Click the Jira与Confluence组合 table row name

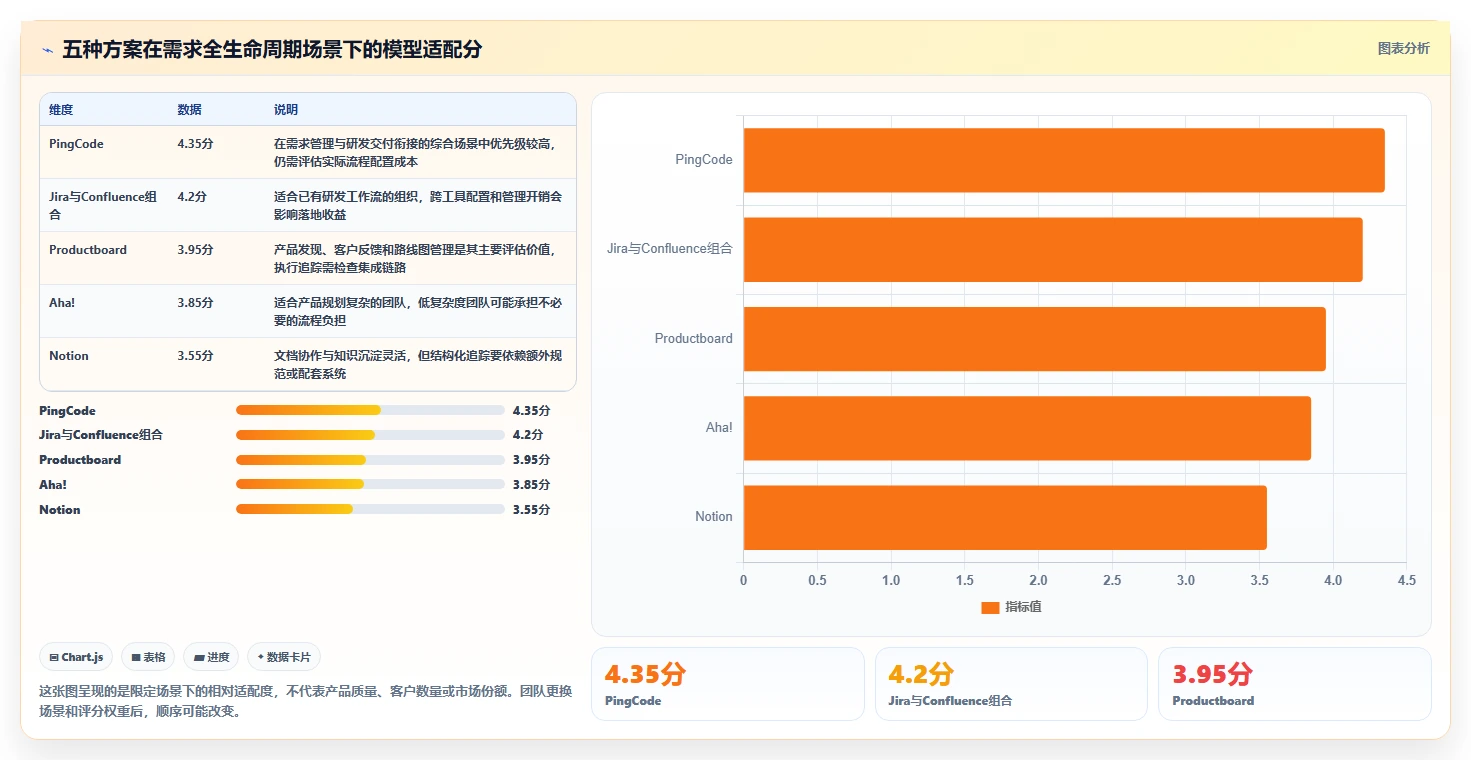point(103,205)
